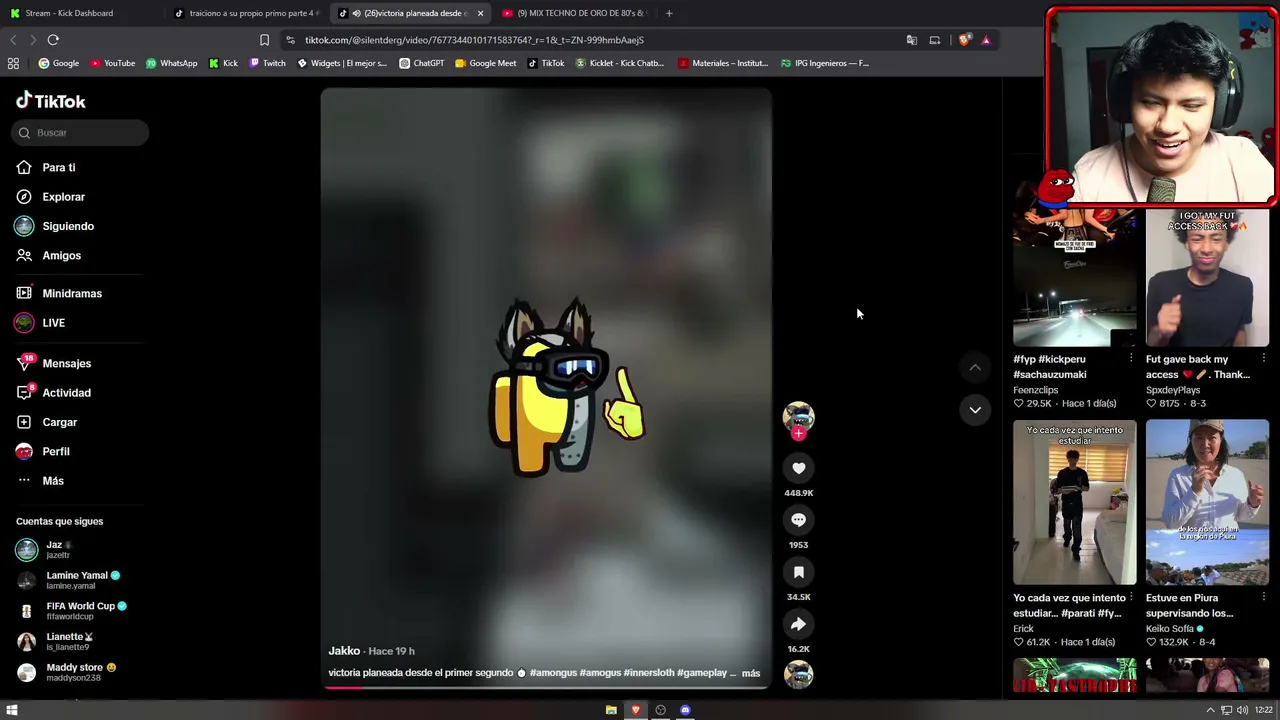Open the Jakko author link on the video
The width and height of the screenshot is (1280, 720).
344,651
